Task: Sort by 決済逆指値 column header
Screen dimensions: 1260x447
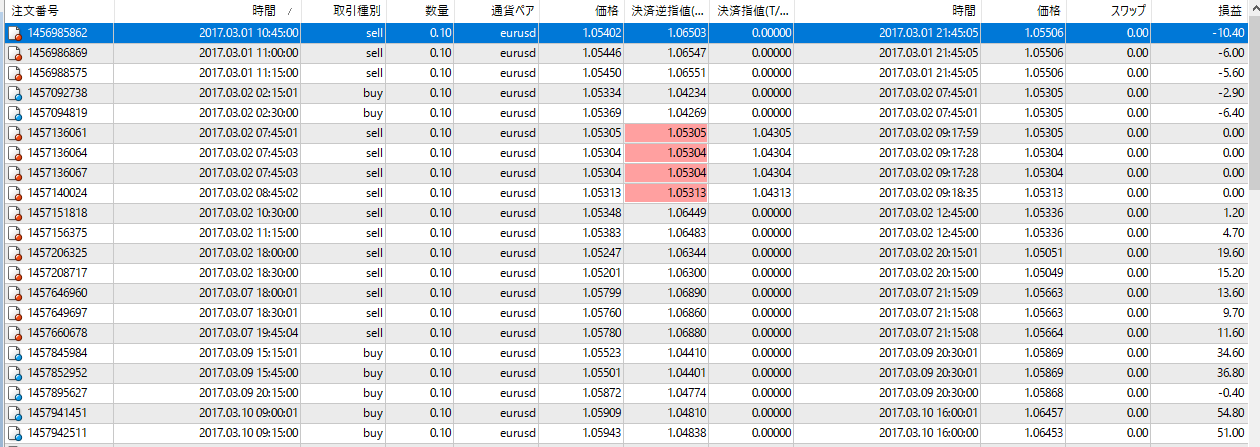Action: pyautogui.click(x=668, y=11)
